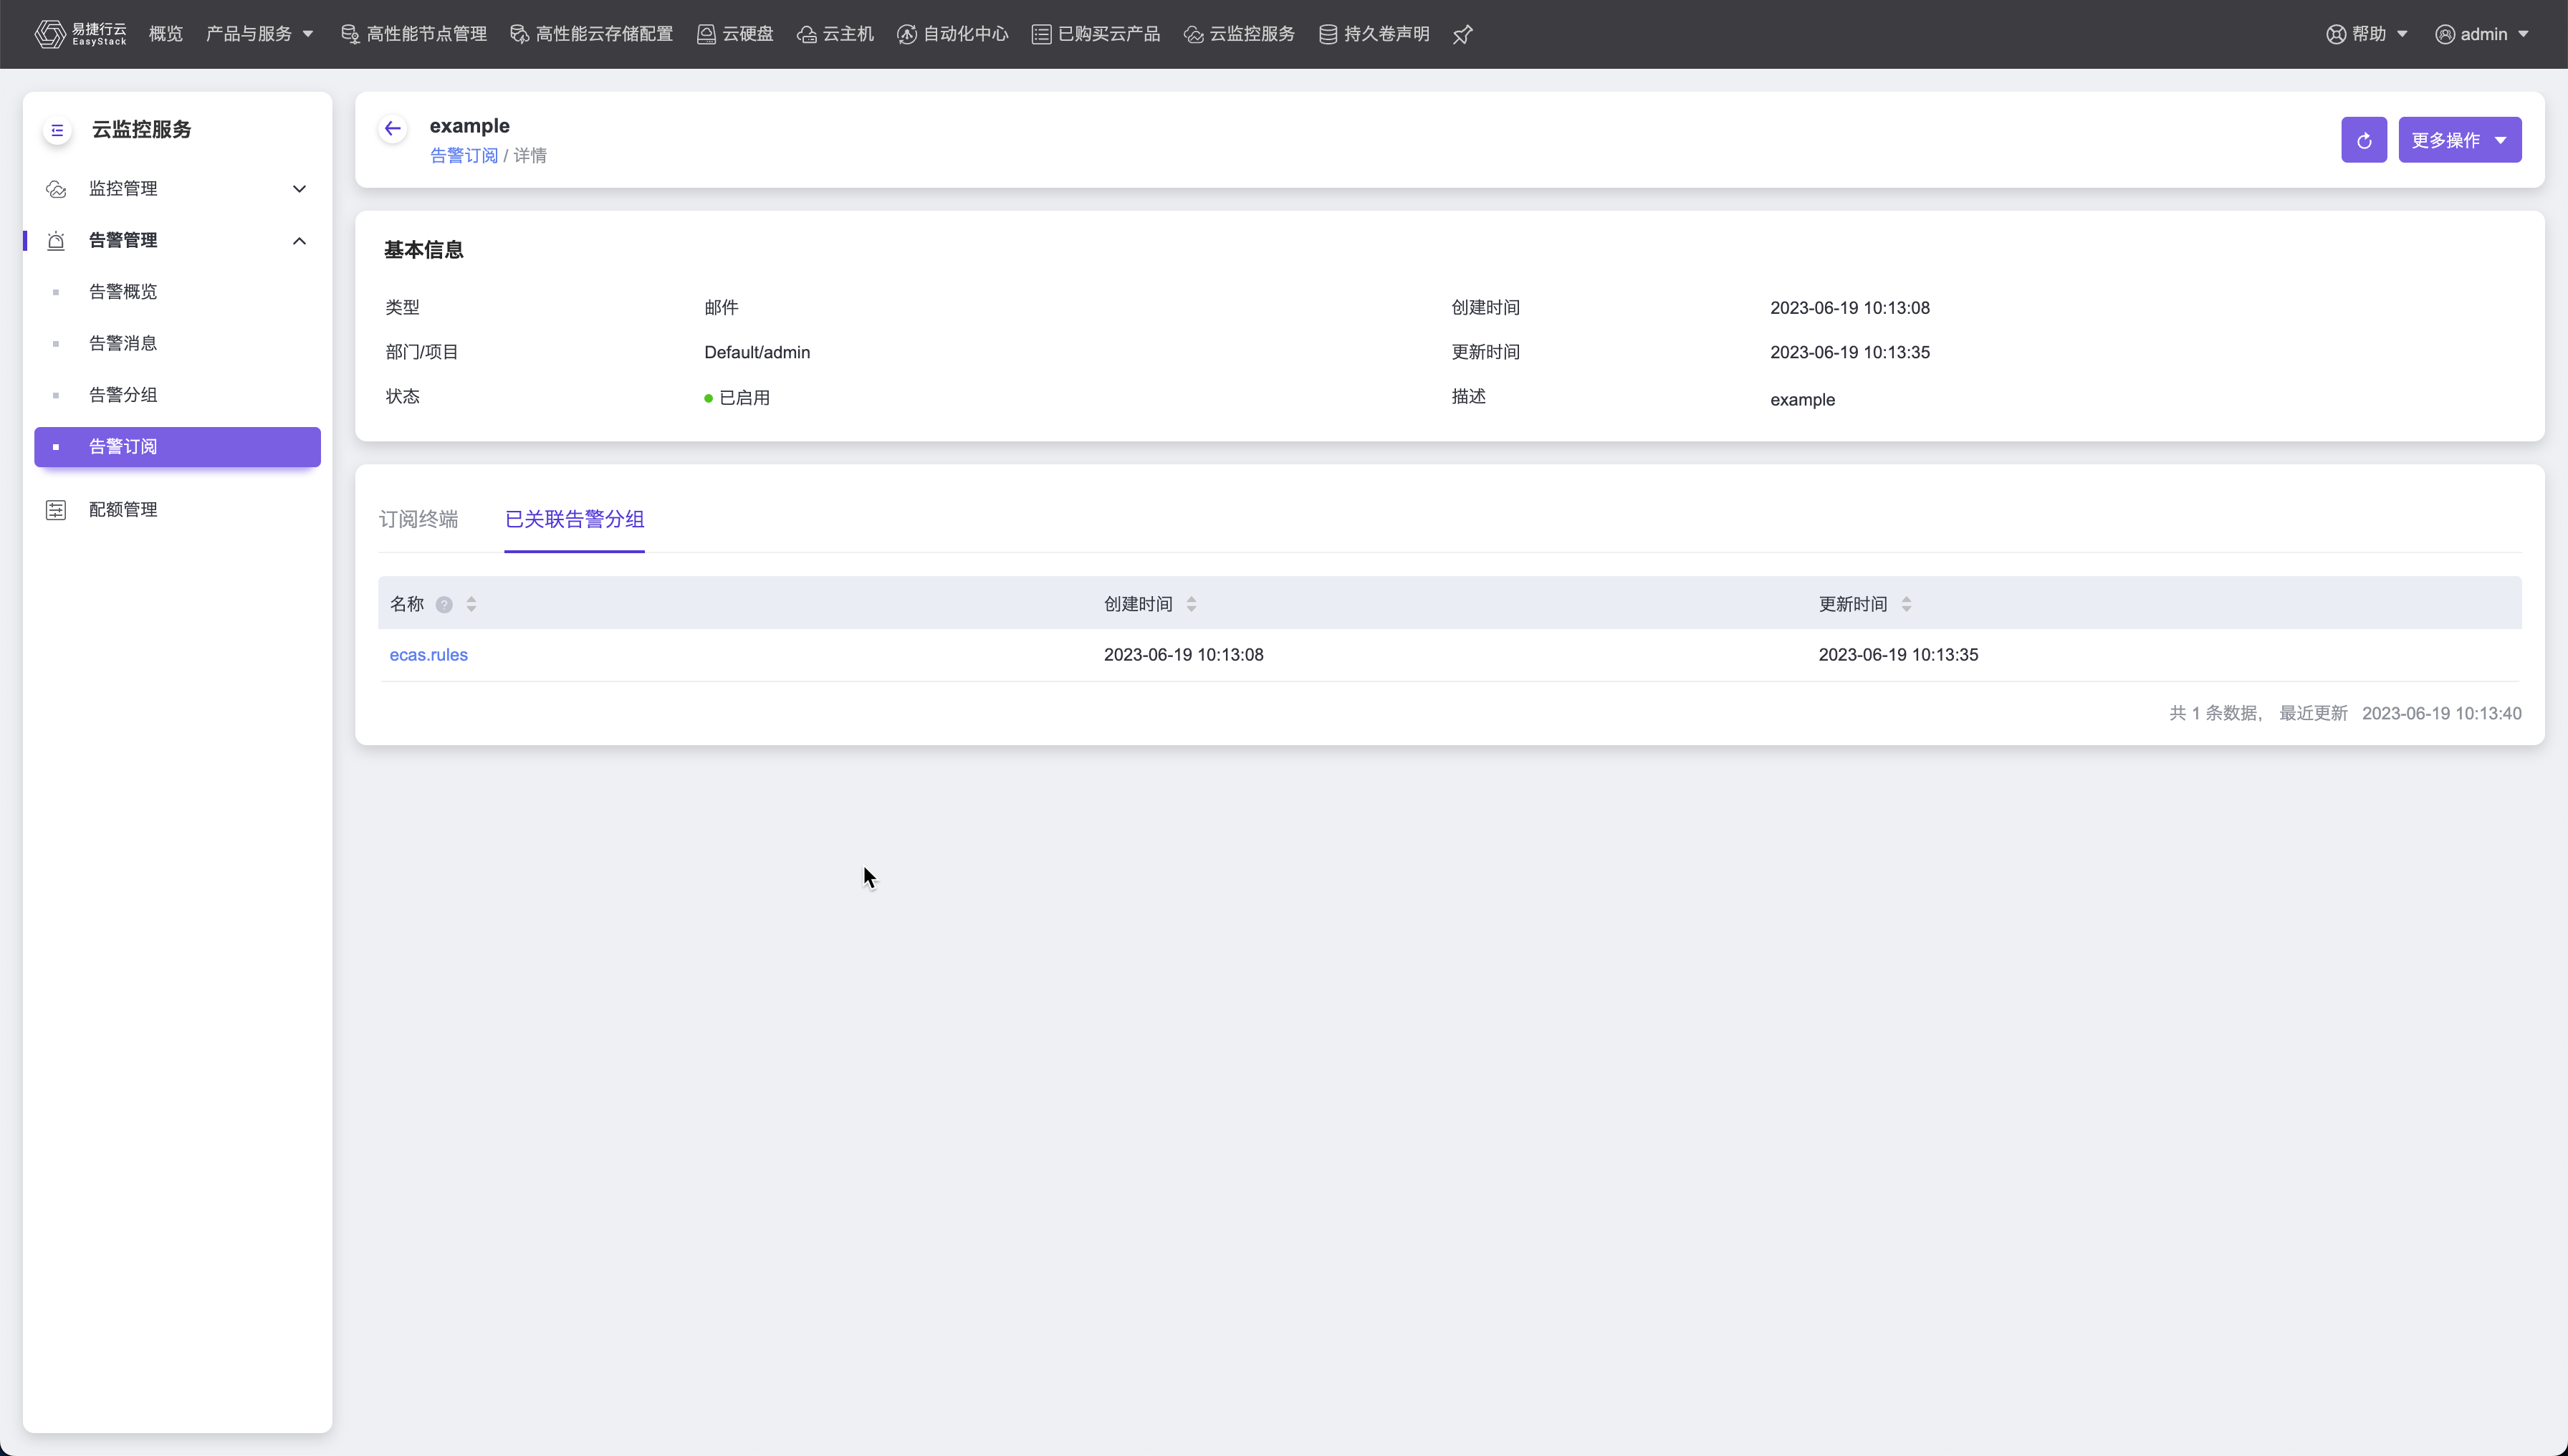Open the admin user menu
The width and height of the screenshot is (2568, 1456).
click(2482, 34)
